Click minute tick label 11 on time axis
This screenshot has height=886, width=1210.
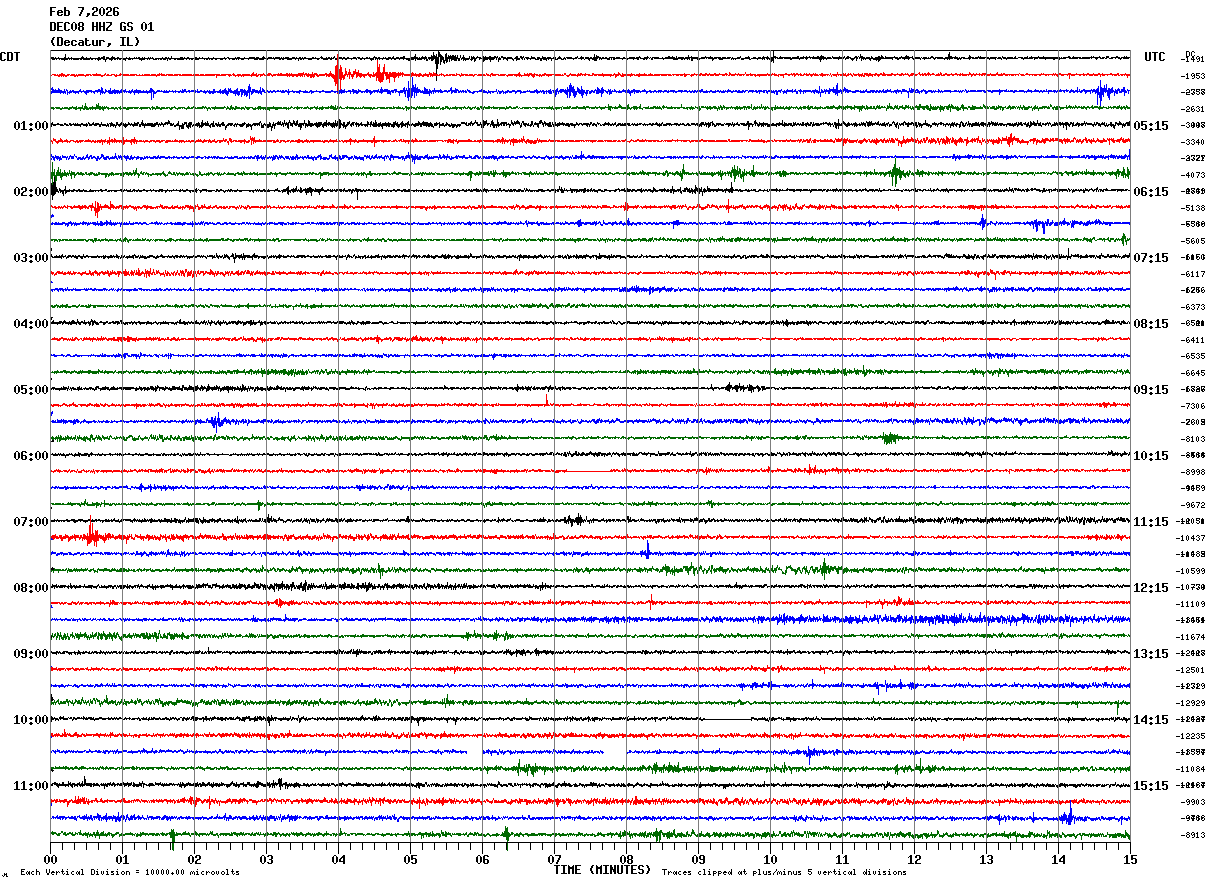click(x=842, y=859)
